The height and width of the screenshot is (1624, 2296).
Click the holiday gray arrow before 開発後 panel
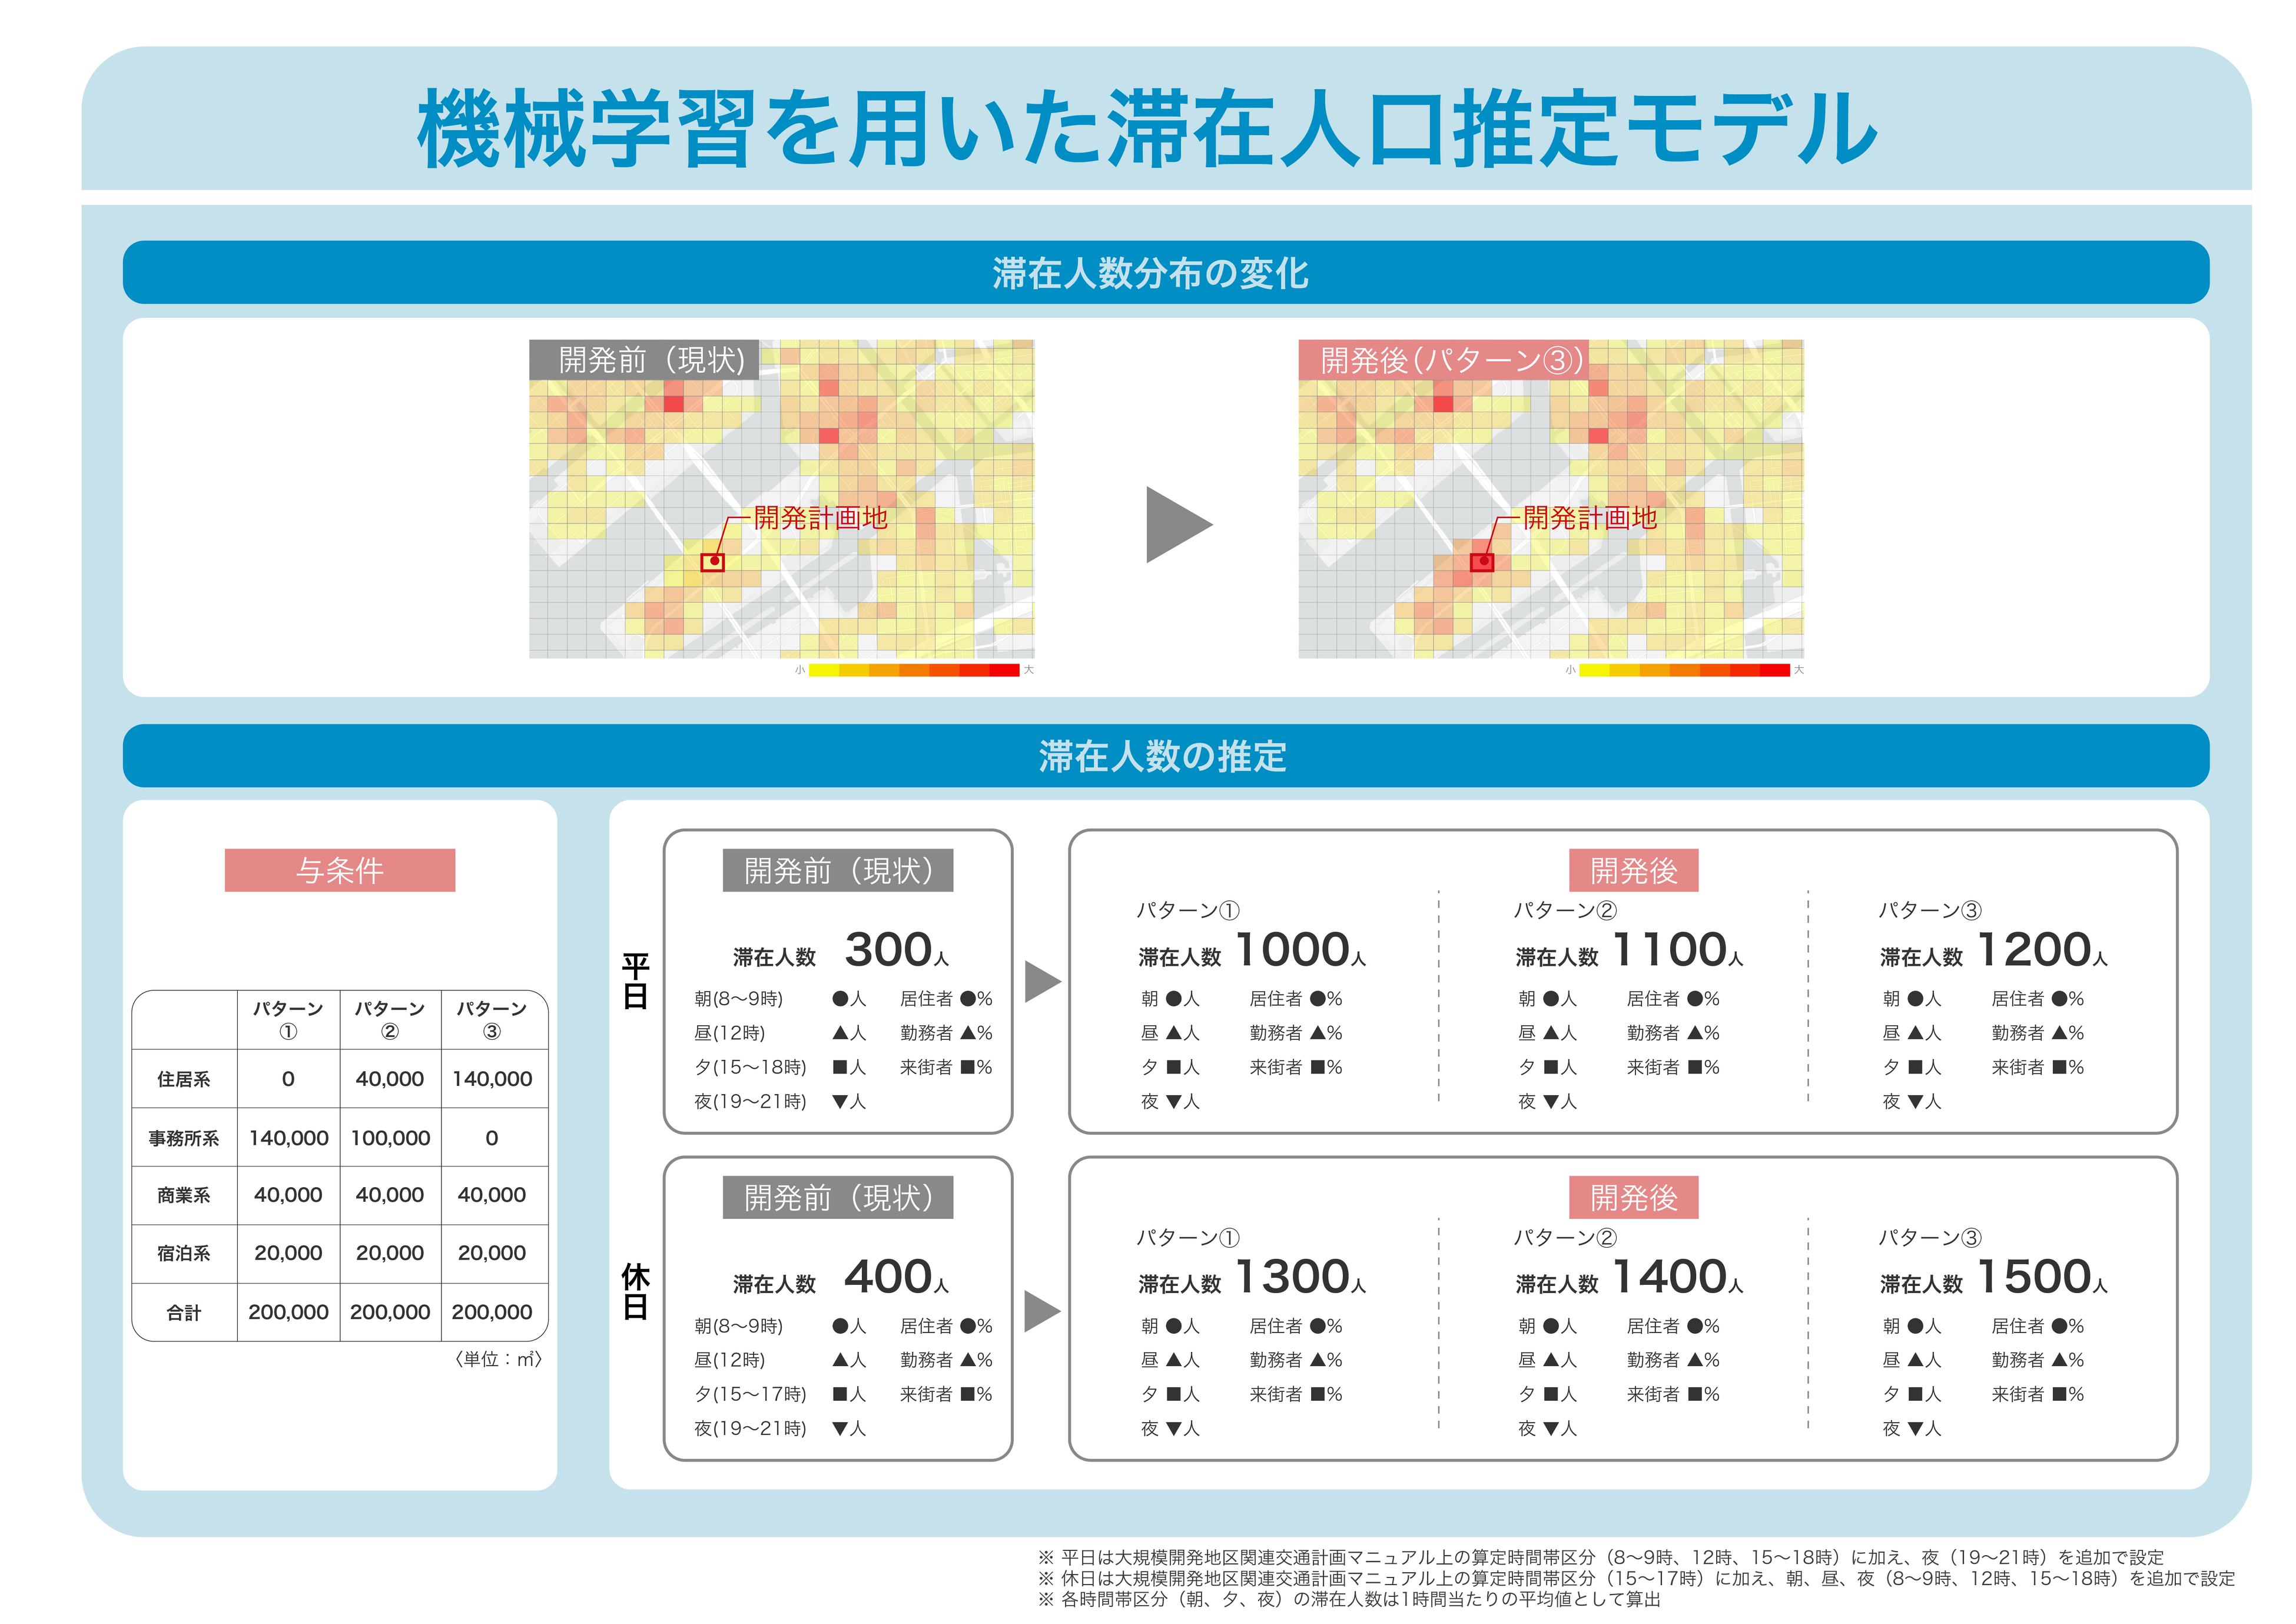click(1042, 1310)
